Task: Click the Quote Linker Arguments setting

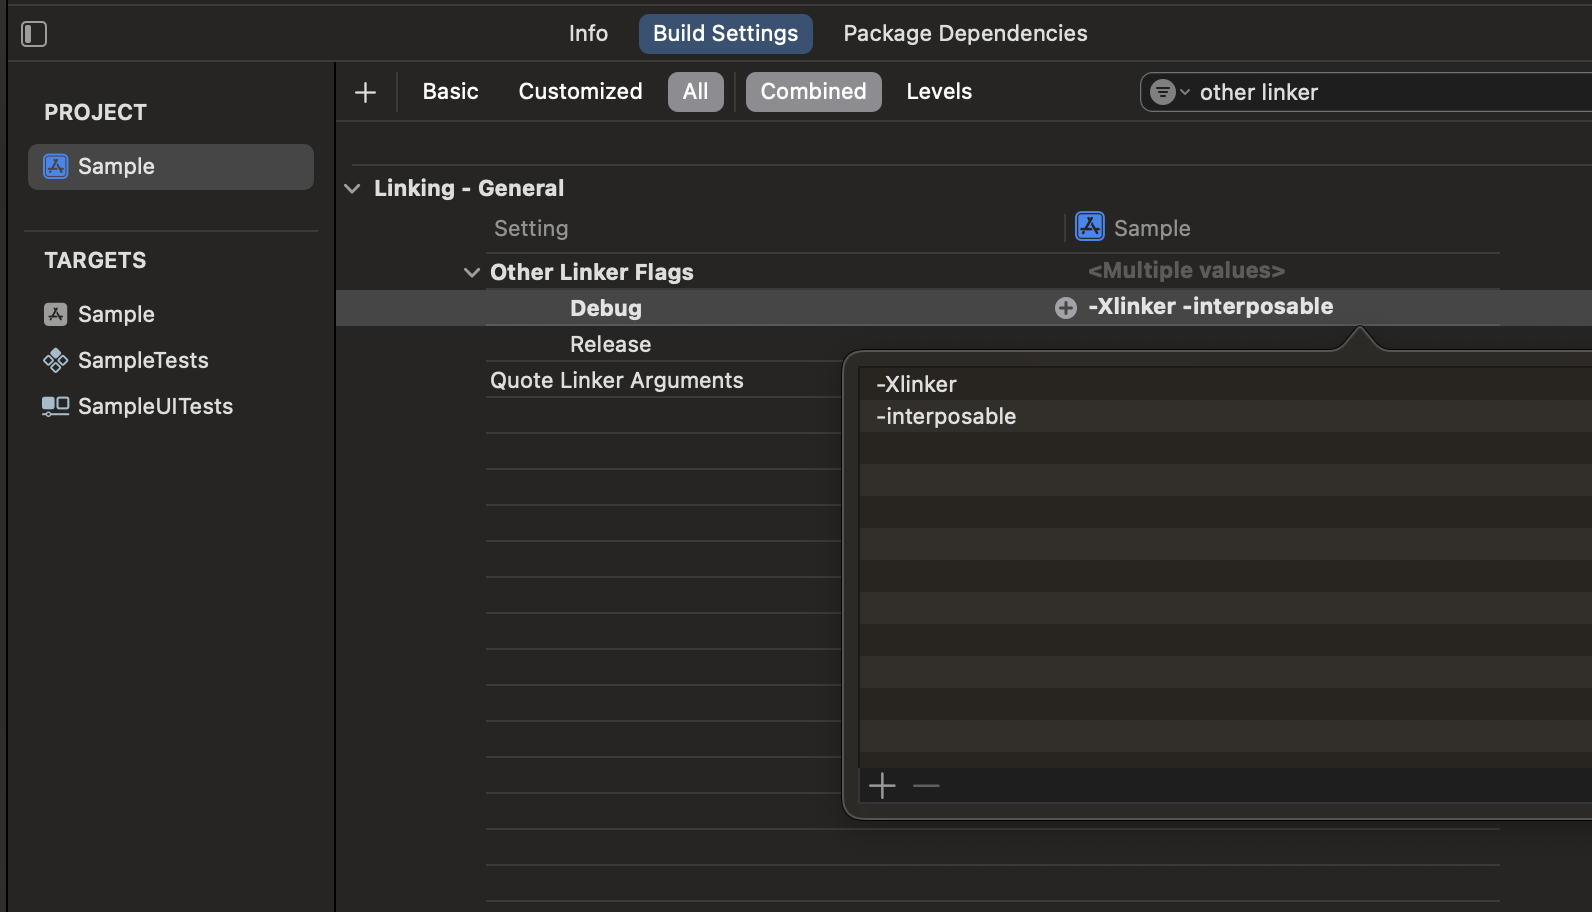Action: pyautogui.click(x=617, y=380)
